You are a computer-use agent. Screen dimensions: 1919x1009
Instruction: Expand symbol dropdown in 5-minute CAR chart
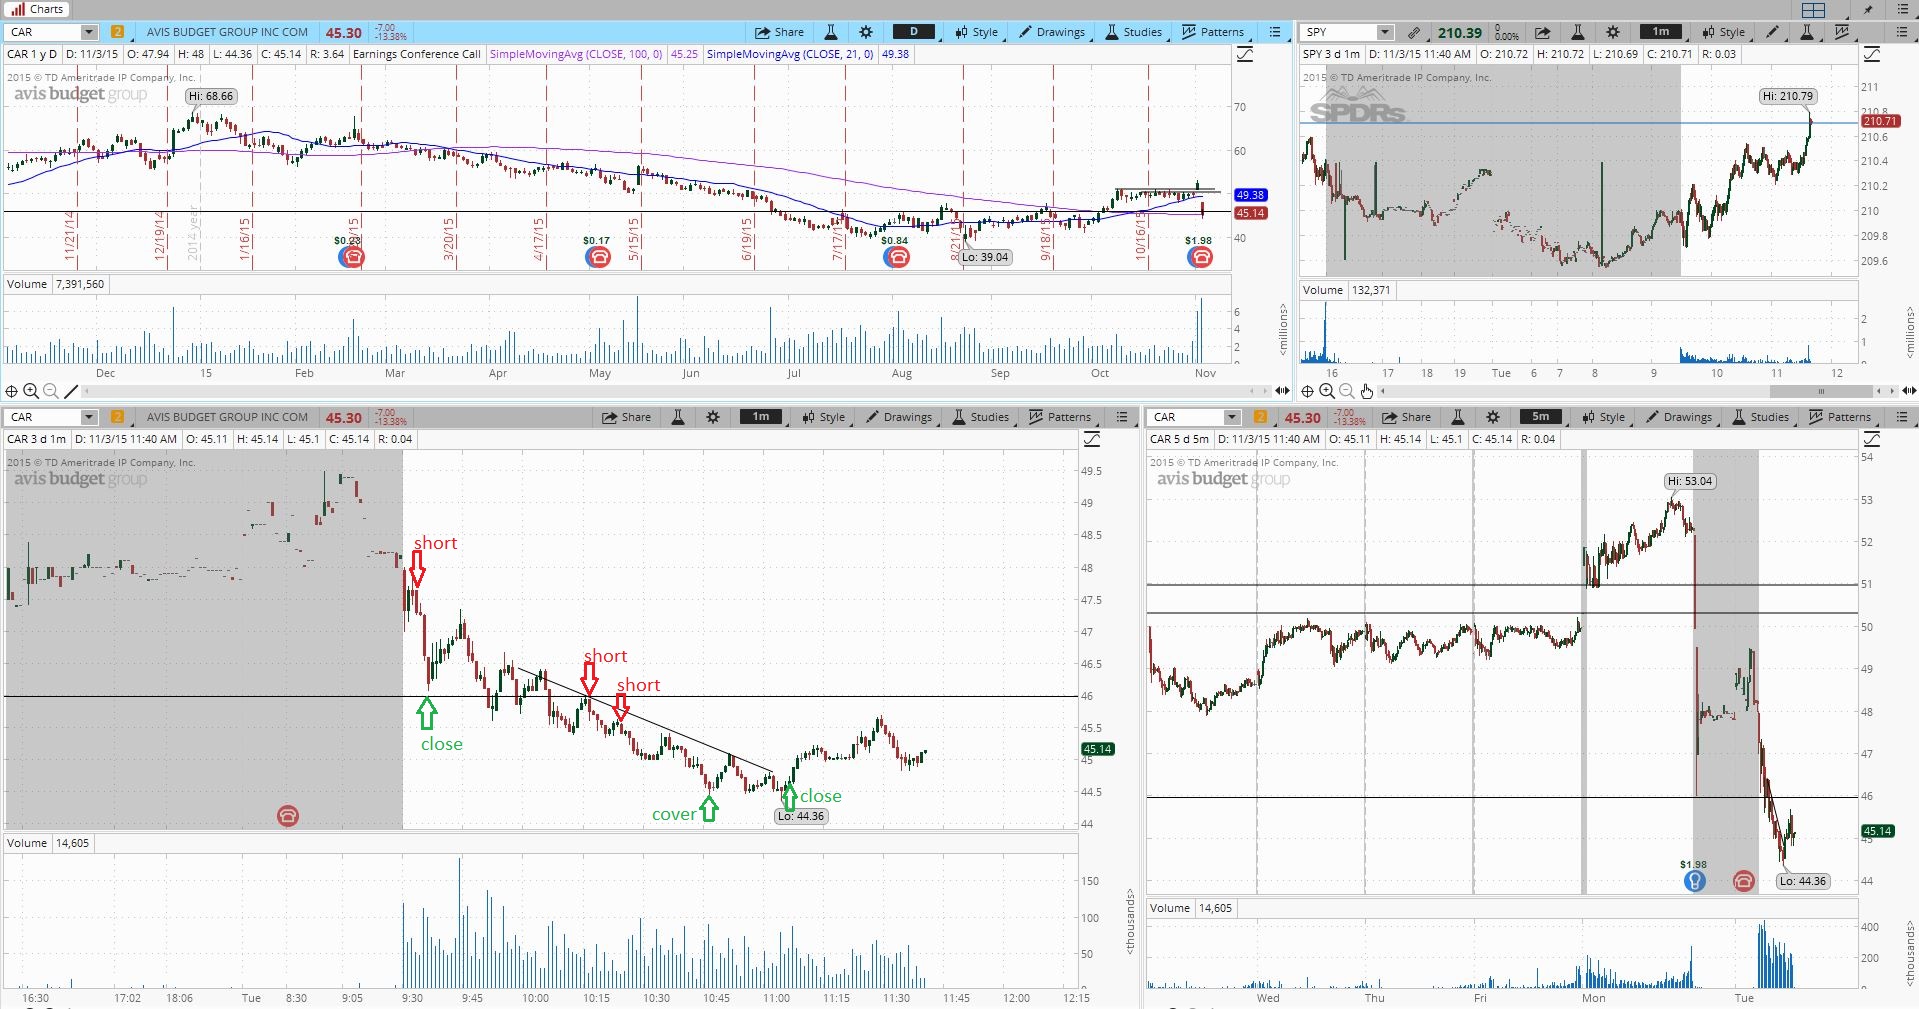click(x=1232, y=417)
